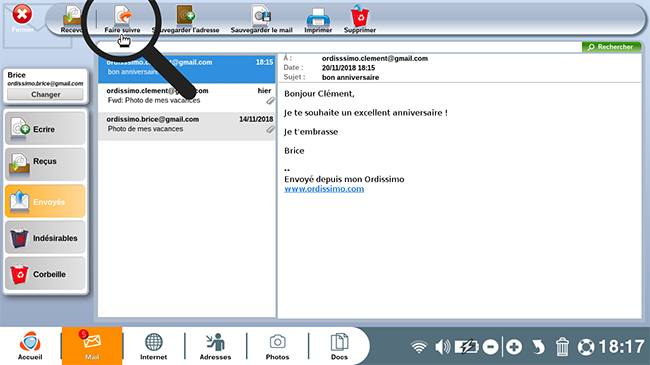Click the undo back arrow icon

[x=538, y=347]
